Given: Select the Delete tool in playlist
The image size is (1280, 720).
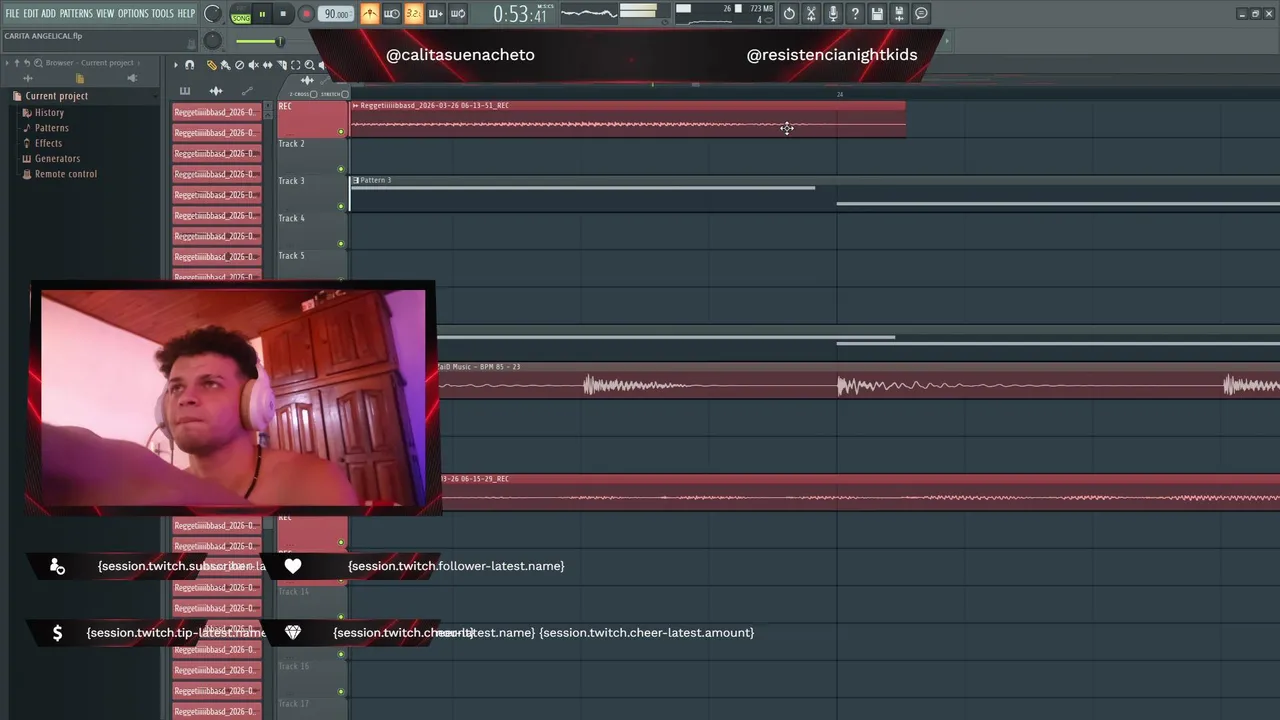Looking at the screenshot, I should point(239,65).
